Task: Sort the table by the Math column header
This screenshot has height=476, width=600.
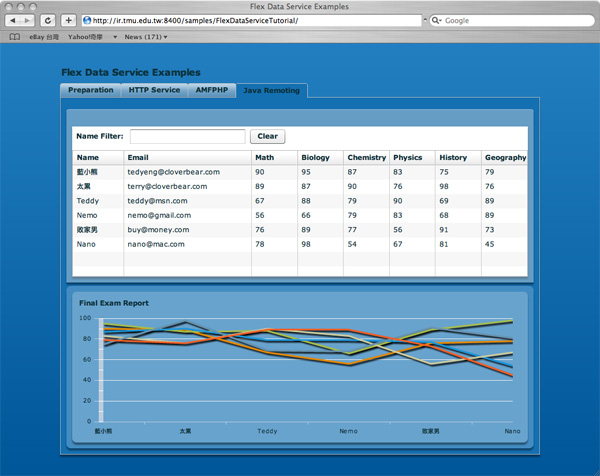Action: pyautogui.click(x=273, y=157)
